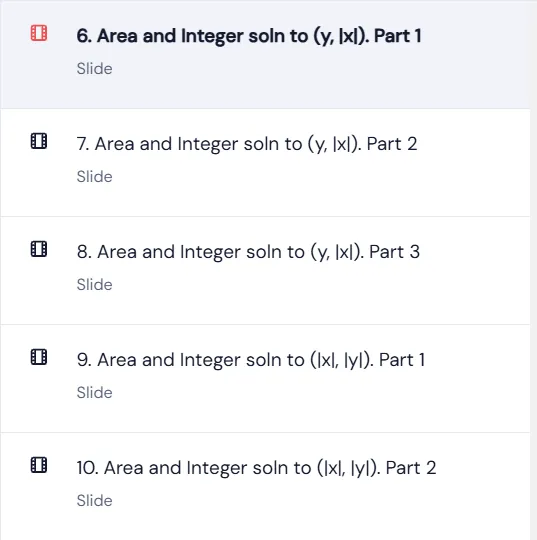Click the film icon beside lesson 7
Screen dimensions: 537x540
tap(39, 141)
